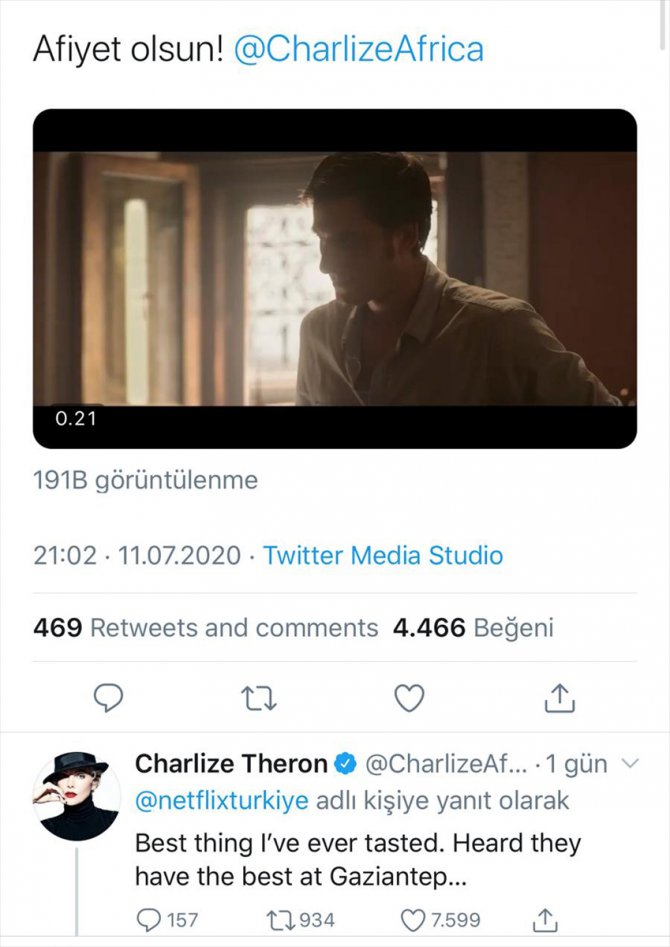Open the @netflixturkiye mention in reply

pyautogui.click(x=221, y=801)
